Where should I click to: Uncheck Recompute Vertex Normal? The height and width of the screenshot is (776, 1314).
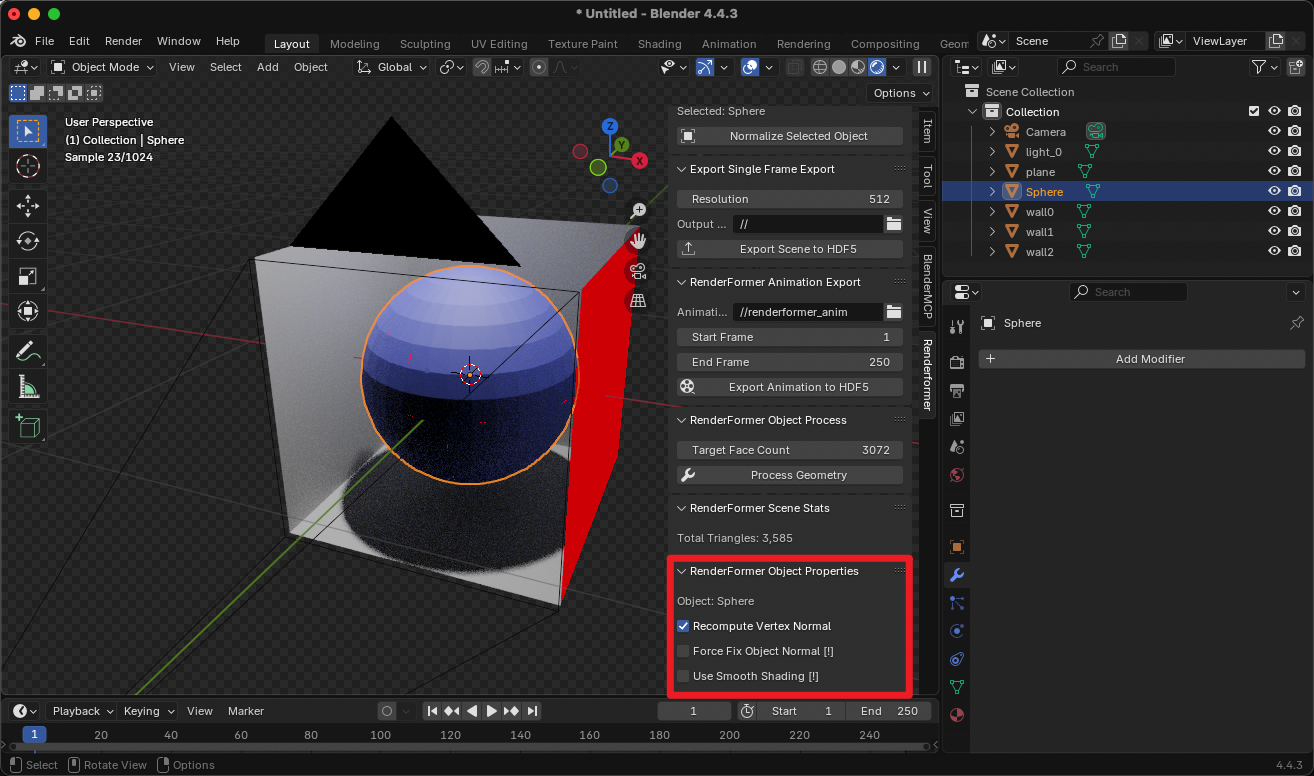683,626
